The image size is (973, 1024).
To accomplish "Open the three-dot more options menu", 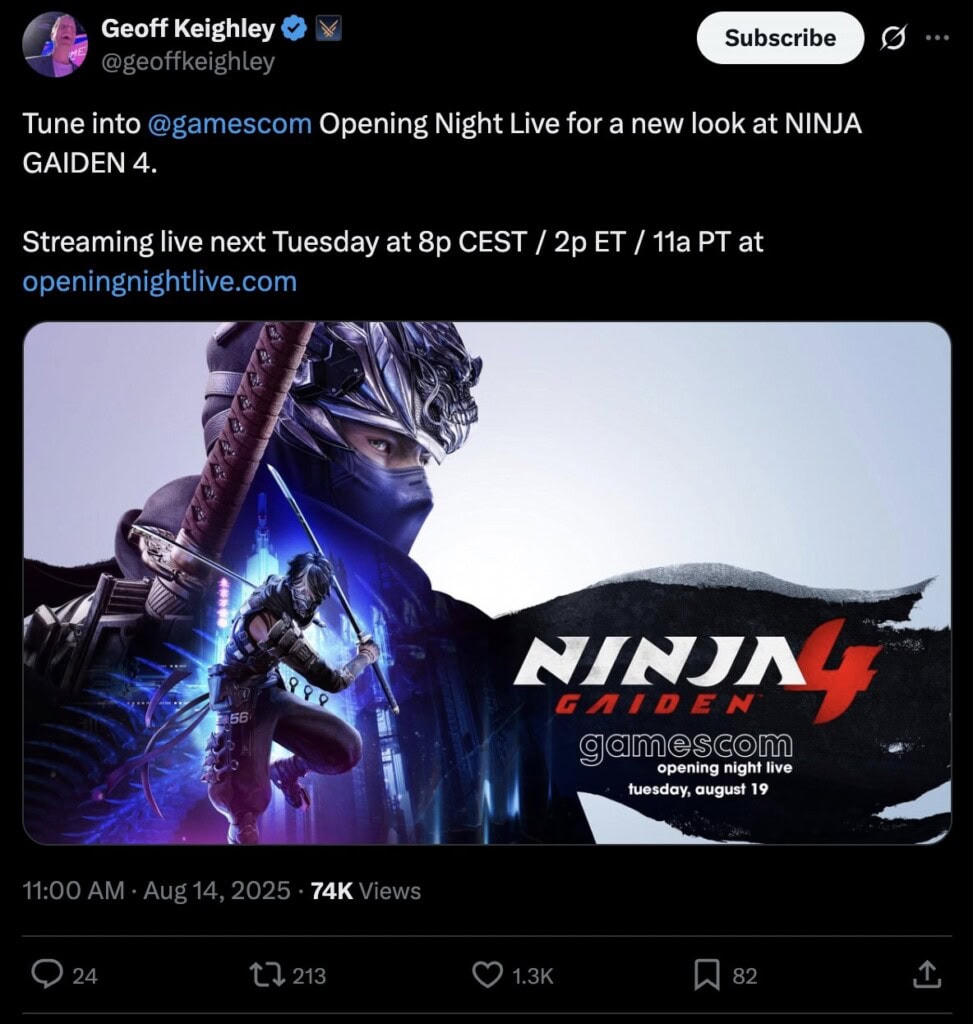I will click(937, 38).
